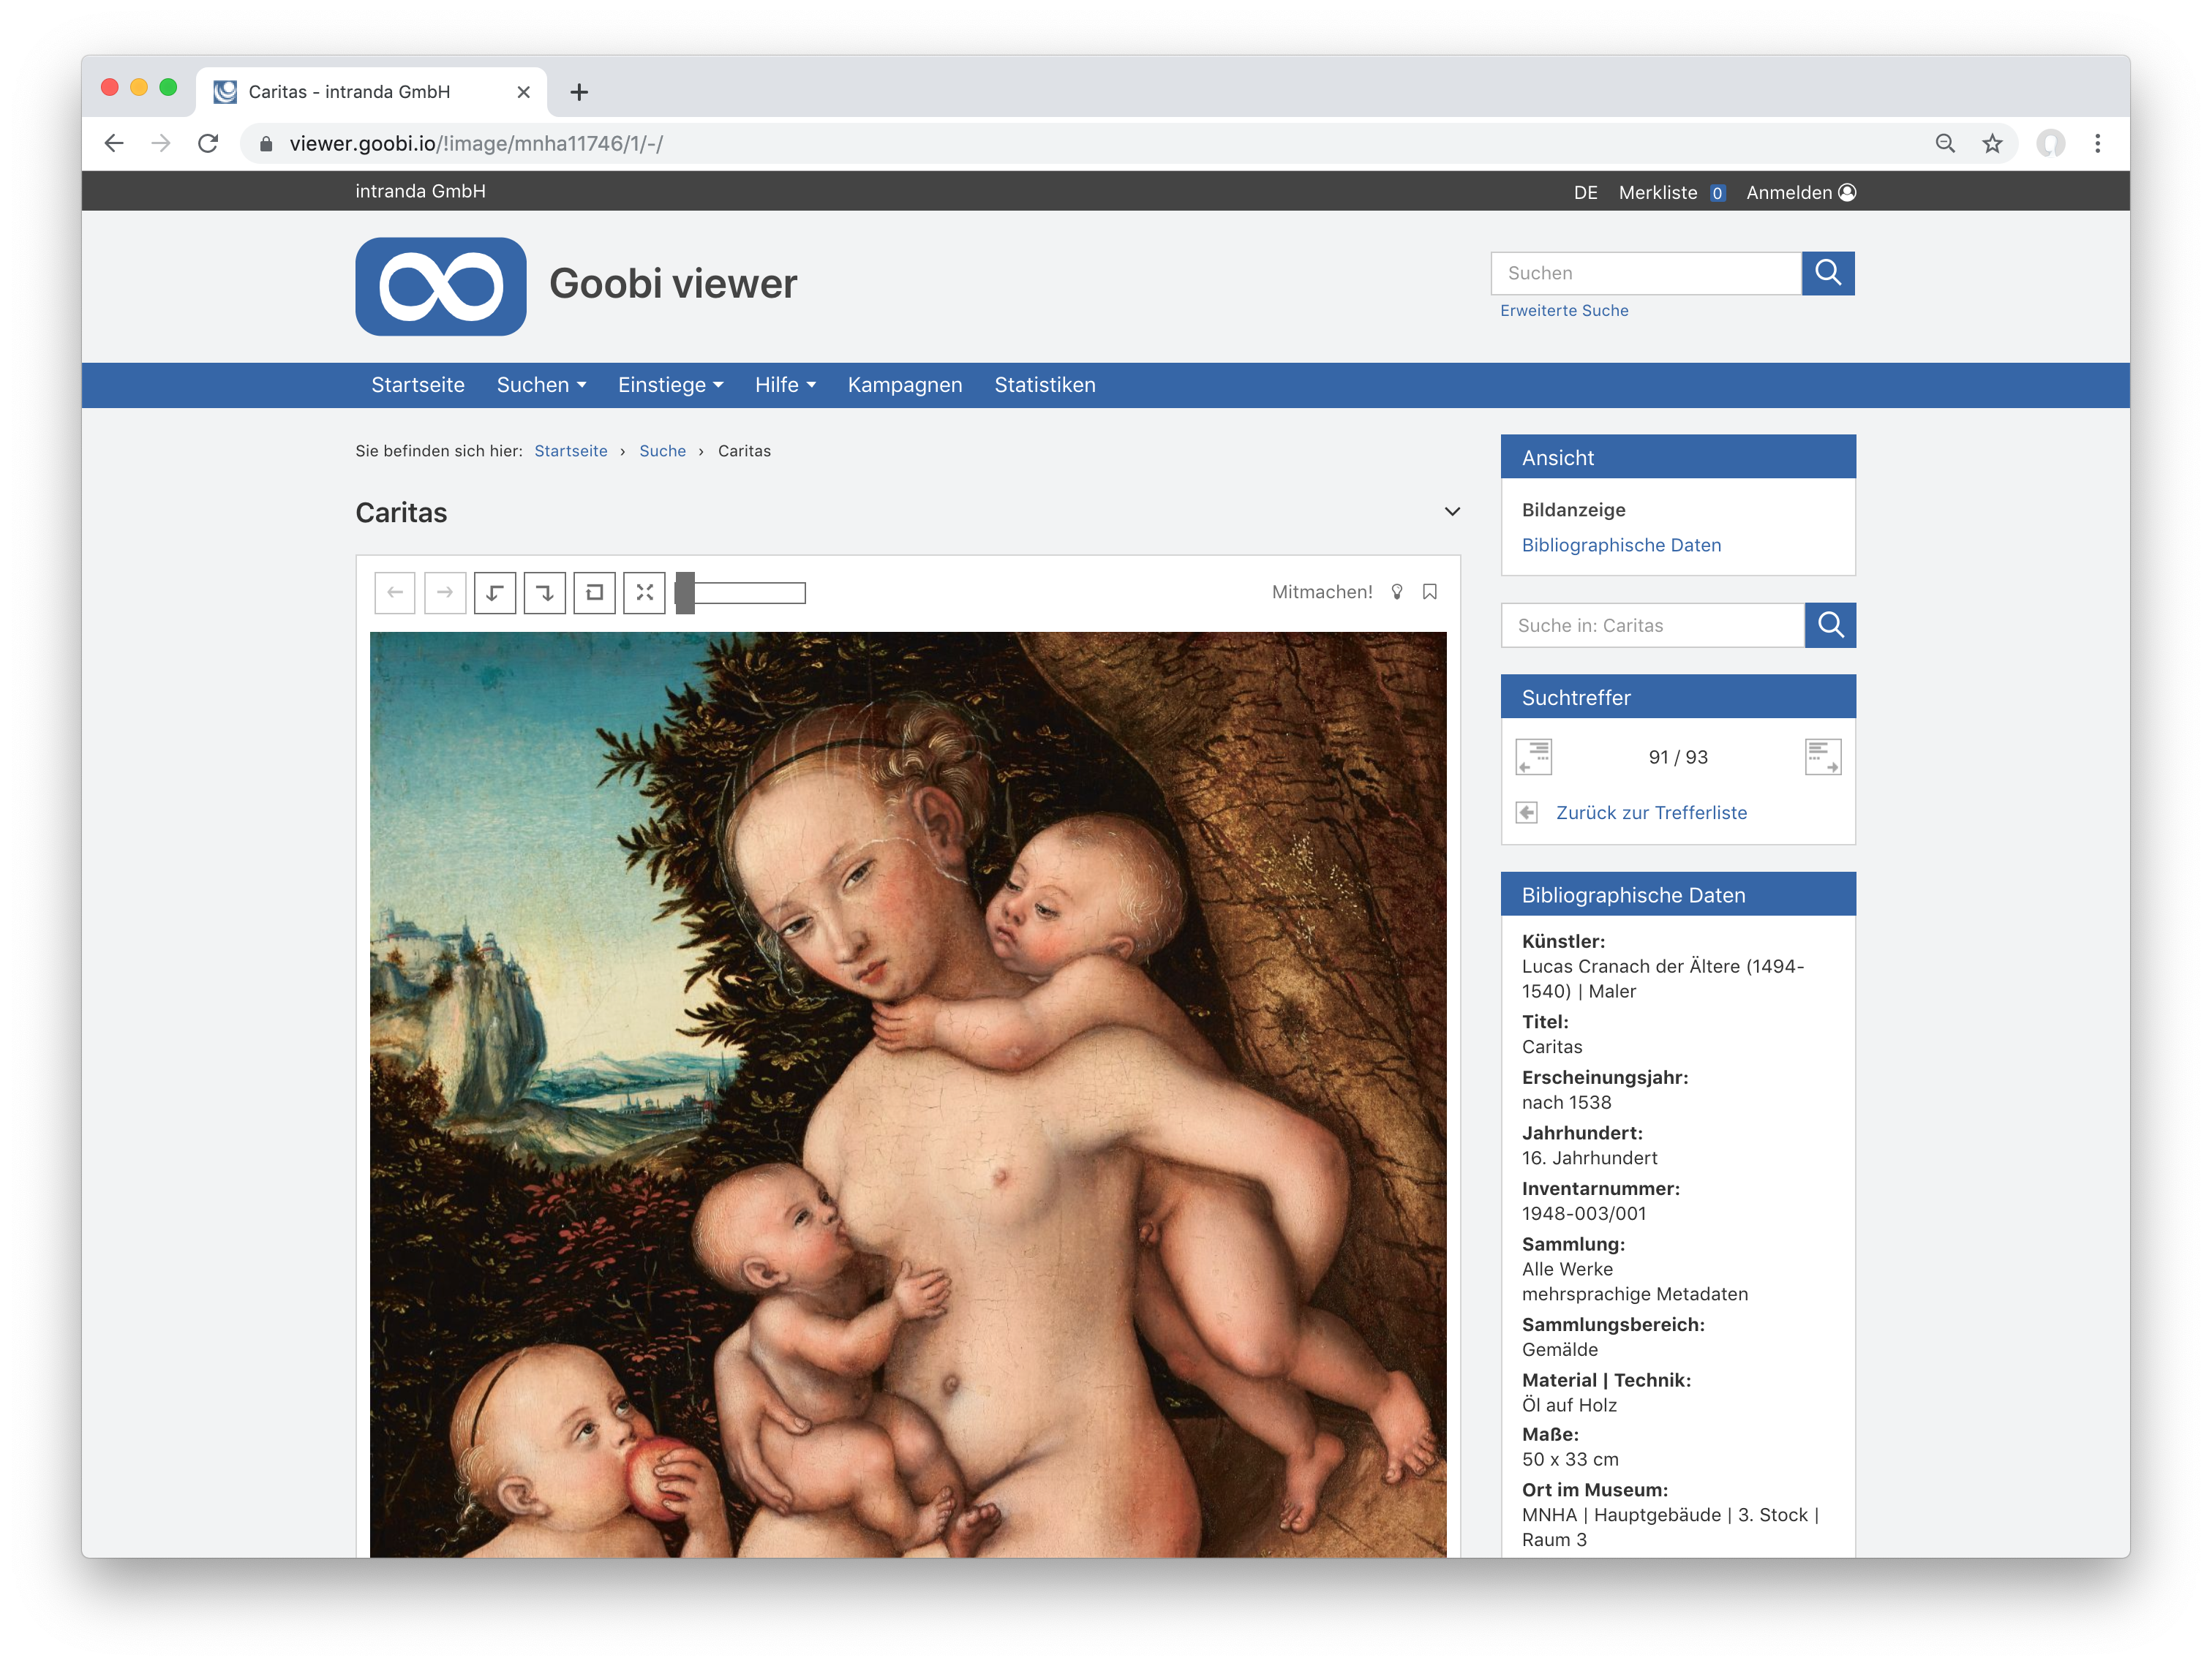Click the lightbulb icon next to Mitmachen
This screenshot has height=1666, width=2212.
pyautogui.click(x=1397, y=592)
